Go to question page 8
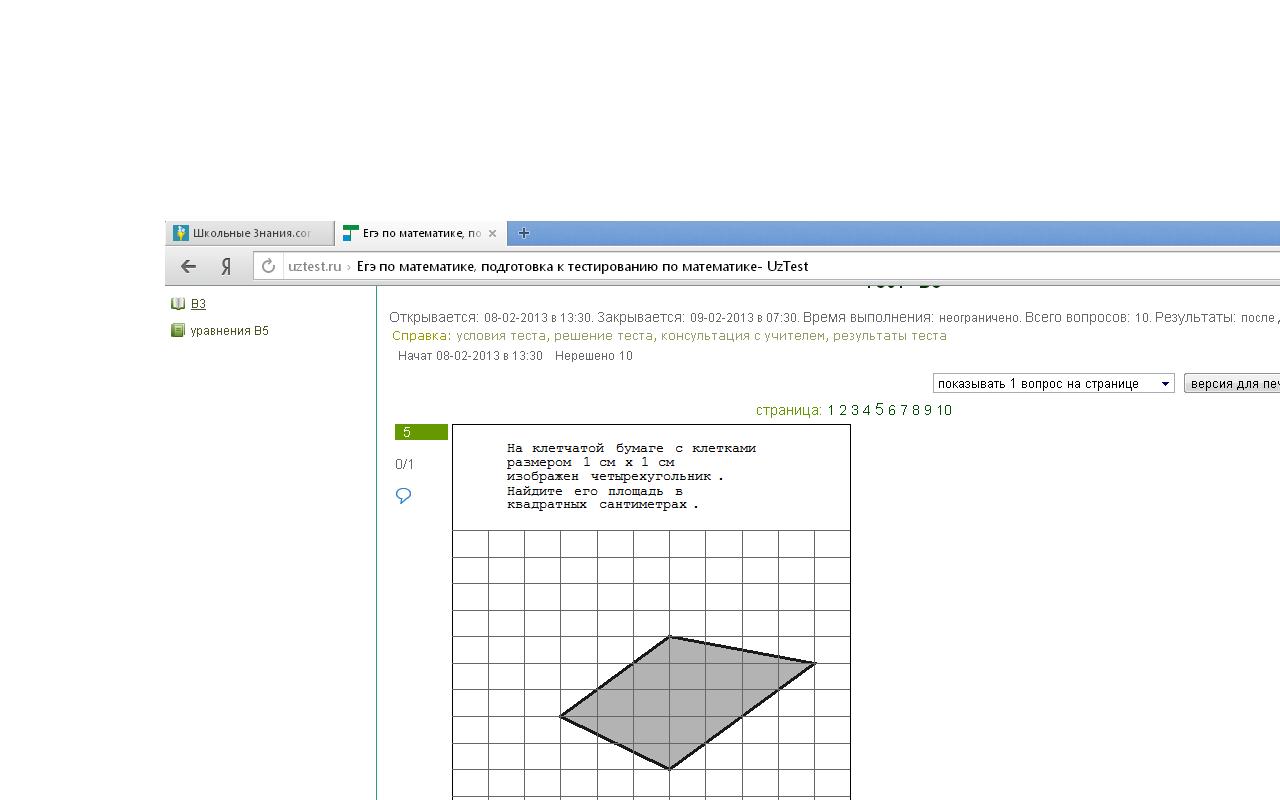The image size is (1280, 800). tap(916, 410)
